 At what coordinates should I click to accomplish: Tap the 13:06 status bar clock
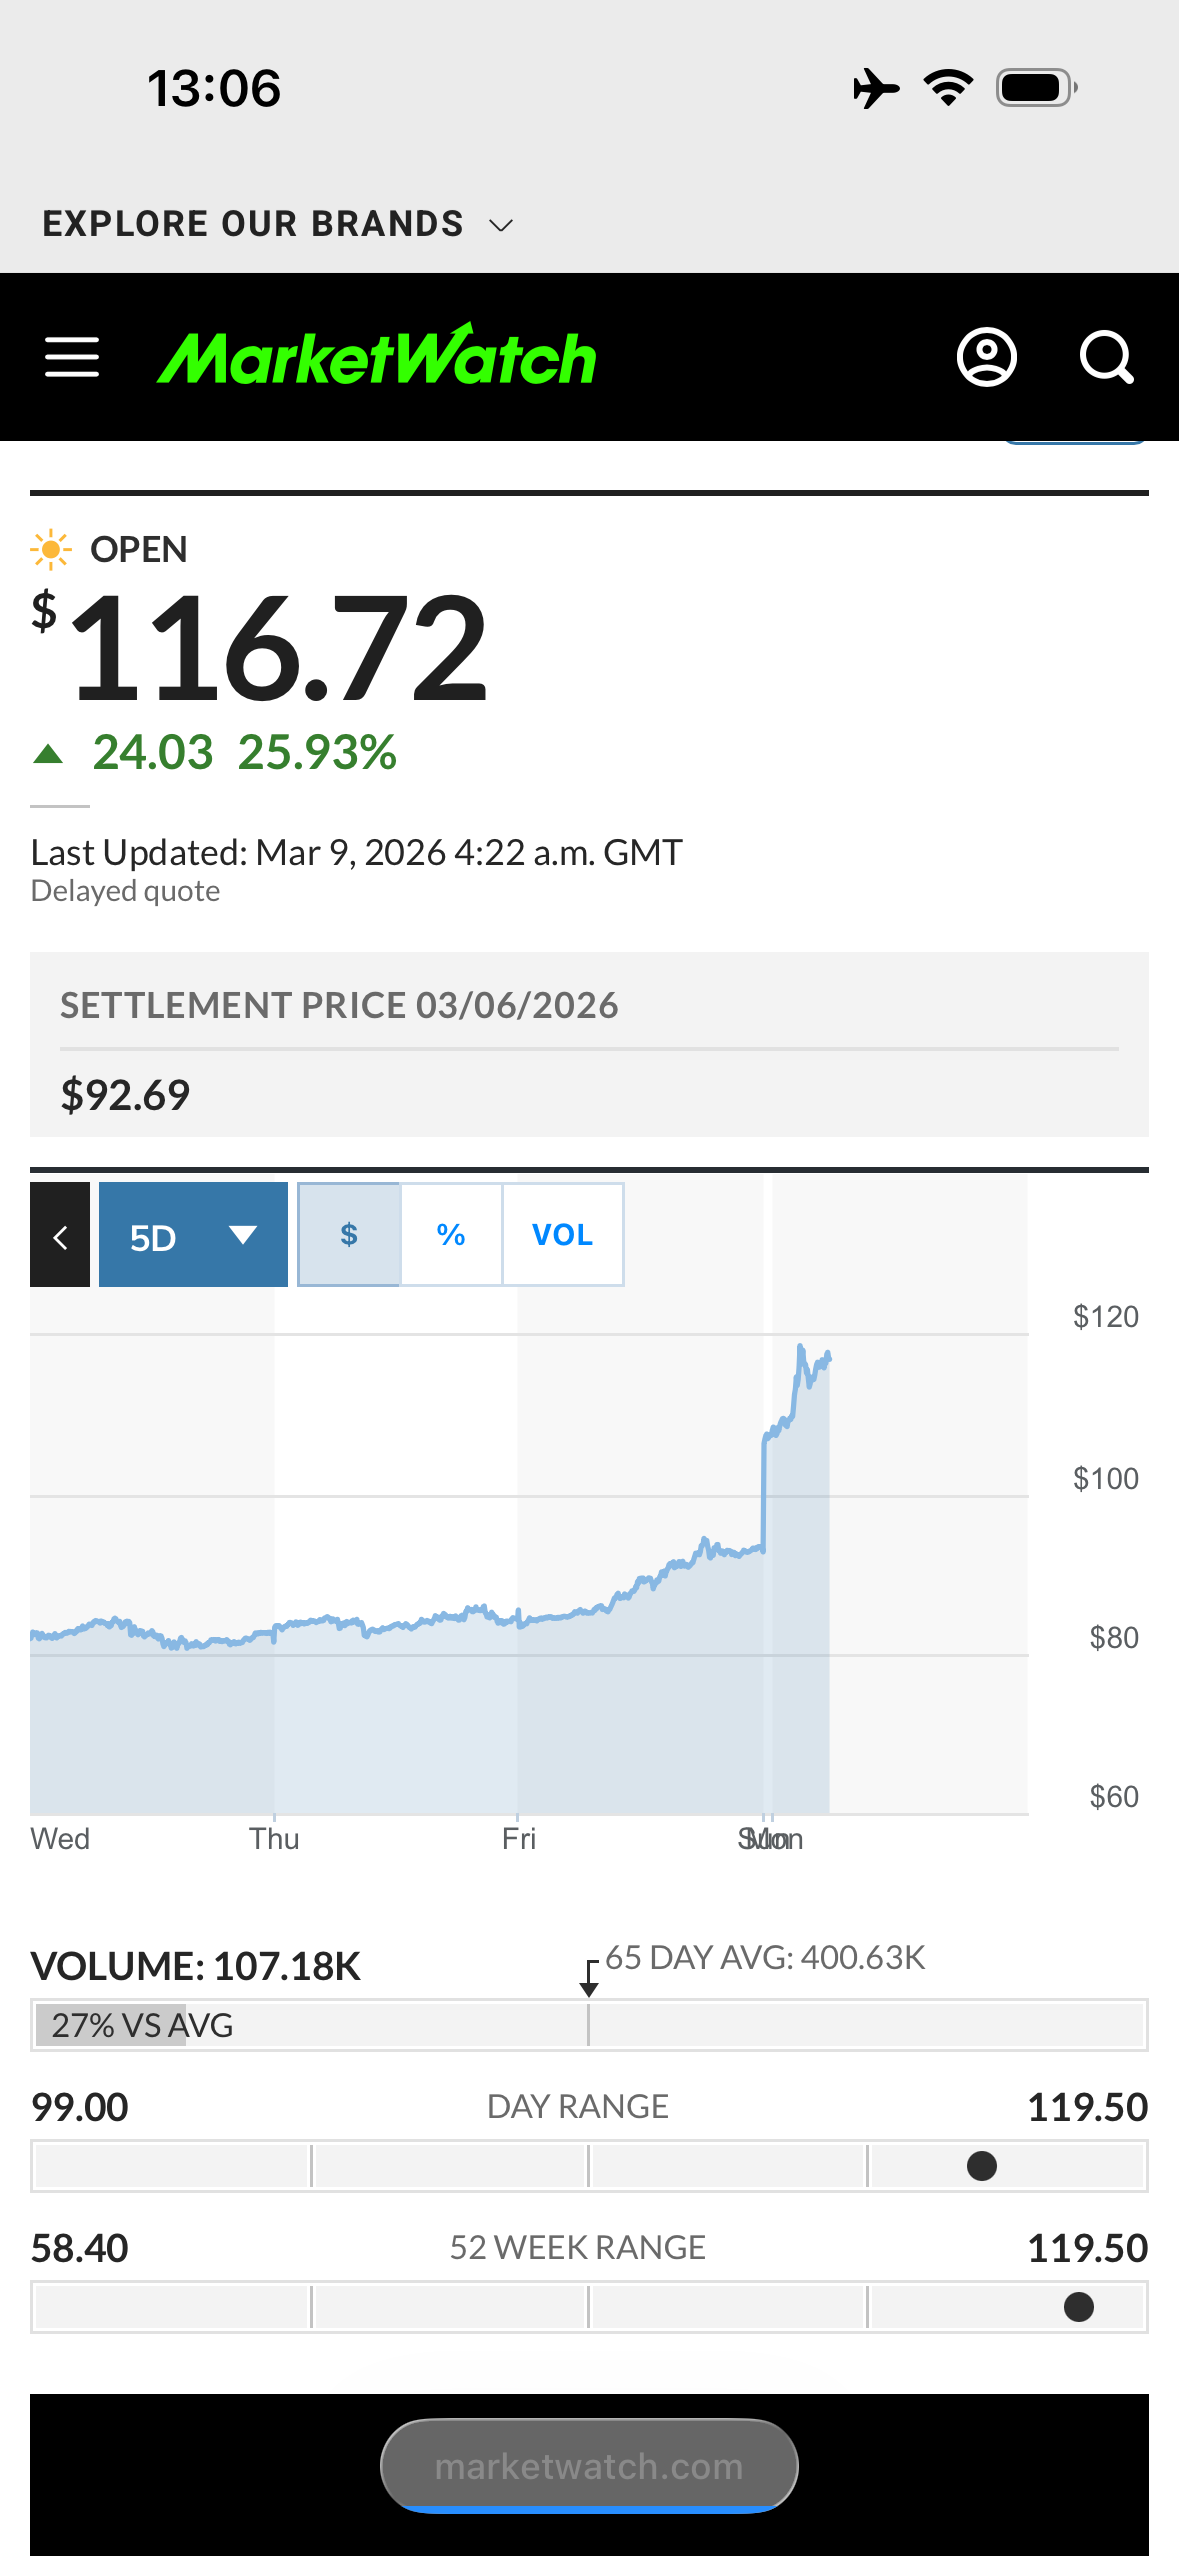(x=214, y=88)
